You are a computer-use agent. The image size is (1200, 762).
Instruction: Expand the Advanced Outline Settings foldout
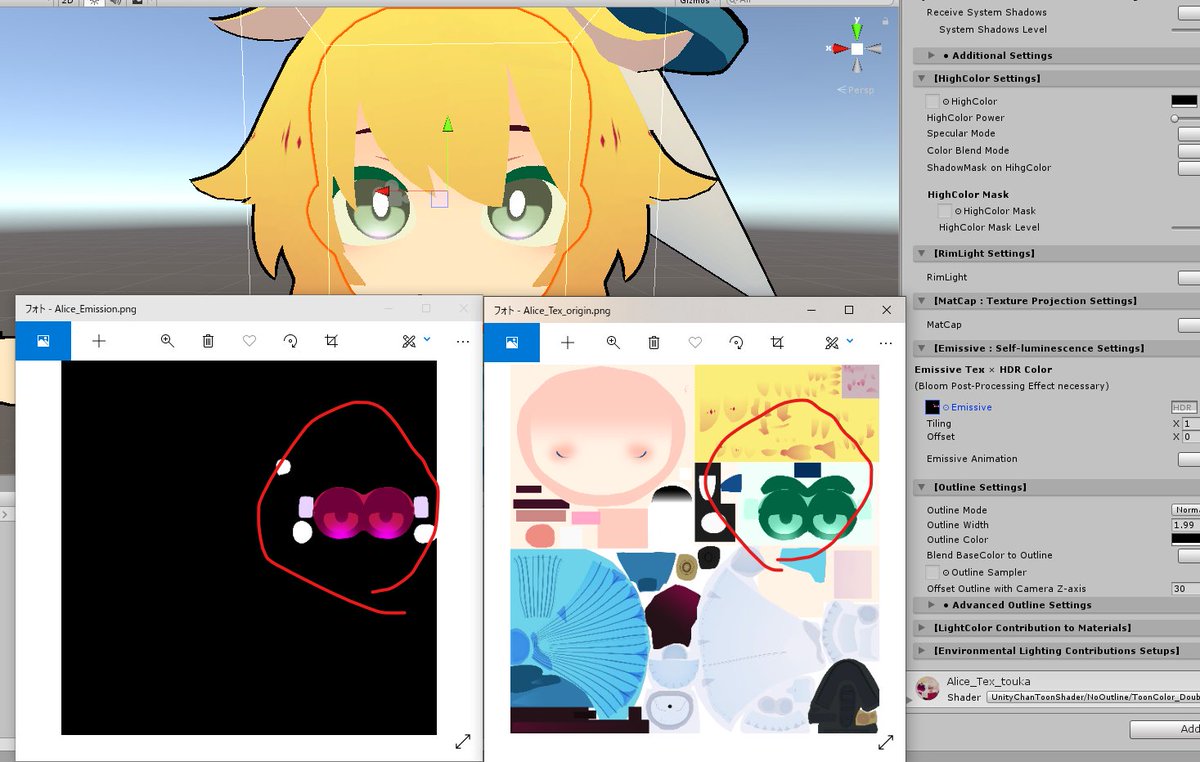pyautogui.click(x=932, y=605)
